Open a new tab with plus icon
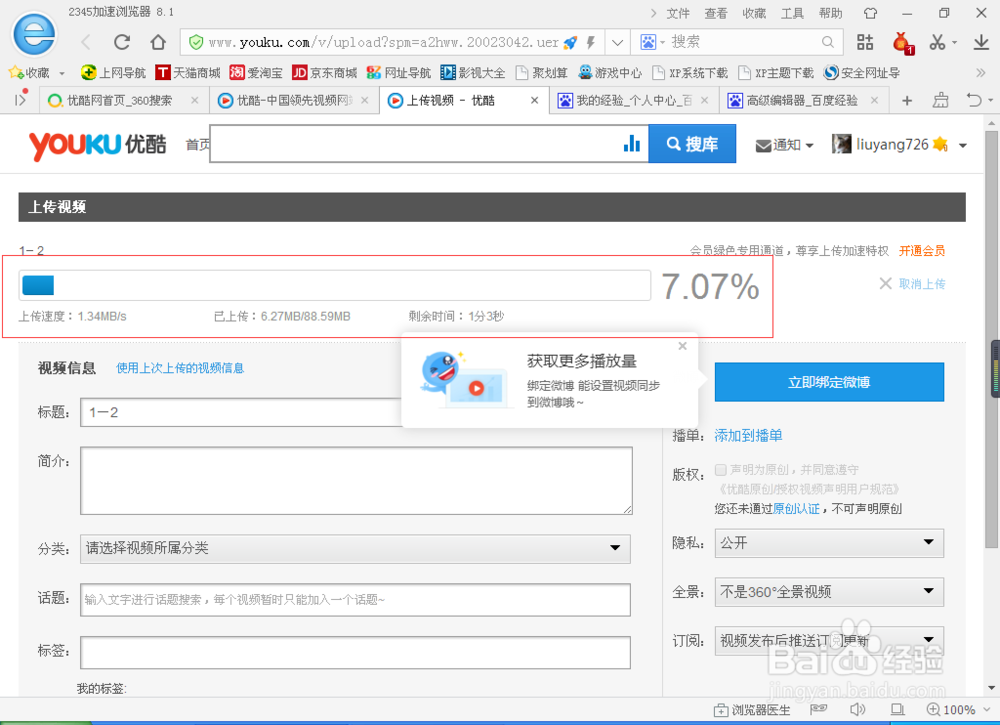Image resolution: width=1000 pixels, height=725 pixels. pos(907,101)
